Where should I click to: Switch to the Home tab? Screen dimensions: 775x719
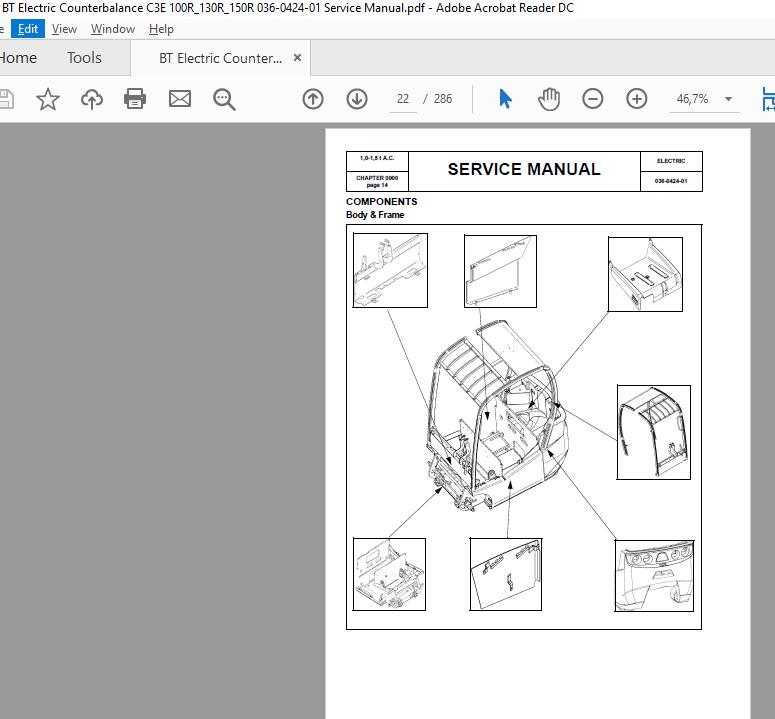[18, 58]
